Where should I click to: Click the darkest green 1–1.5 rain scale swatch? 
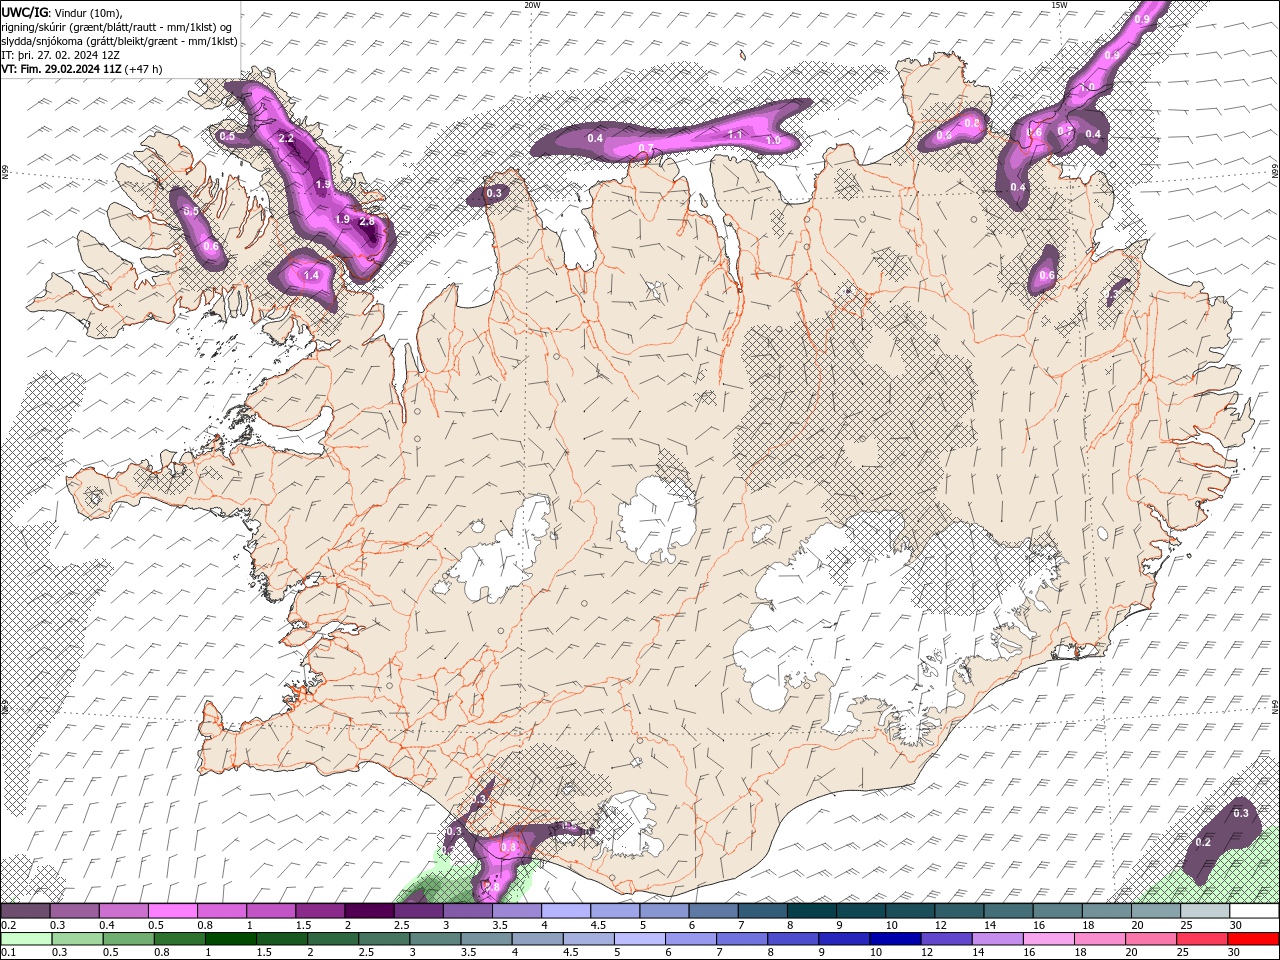[x=230, y=939]
